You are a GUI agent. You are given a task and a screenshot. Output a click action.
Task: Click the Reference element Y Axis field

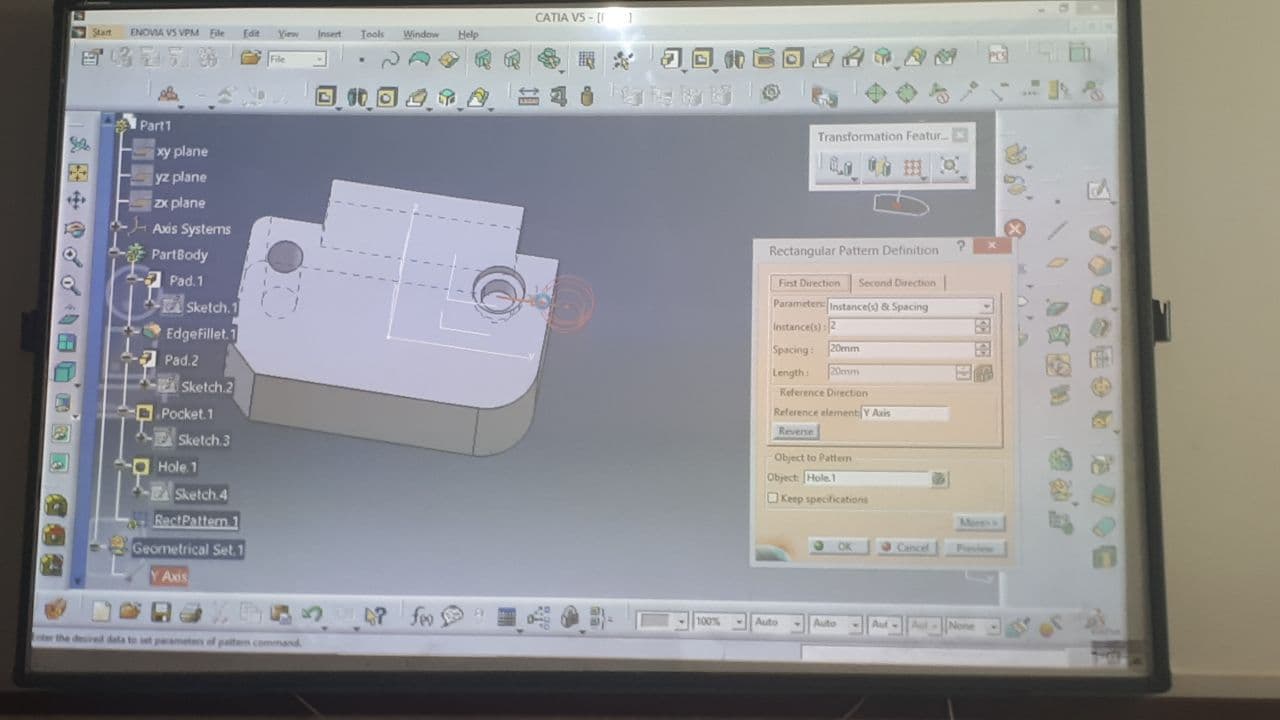(x=904, y=413)
